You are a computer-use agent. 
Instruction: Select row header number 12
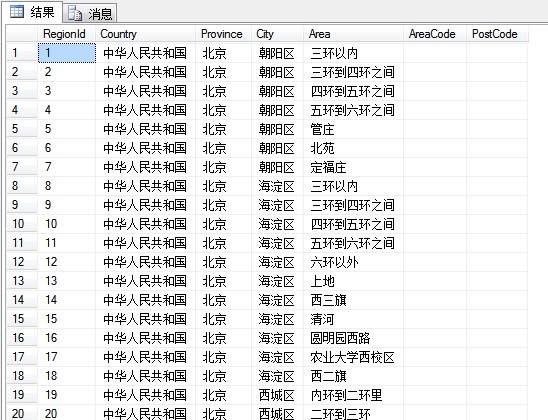[22, 262]
